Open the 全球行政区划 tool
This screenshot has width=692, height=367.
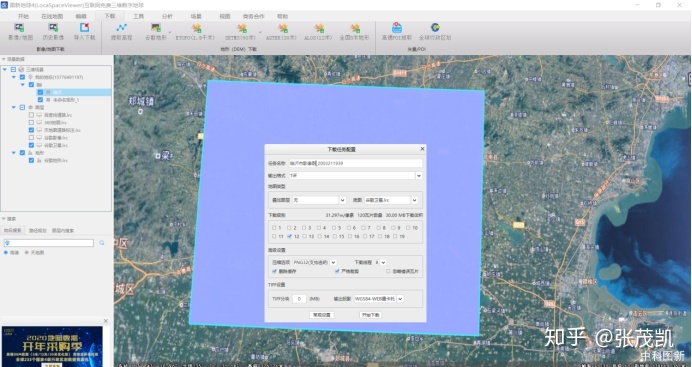click(x=435, y=32)
